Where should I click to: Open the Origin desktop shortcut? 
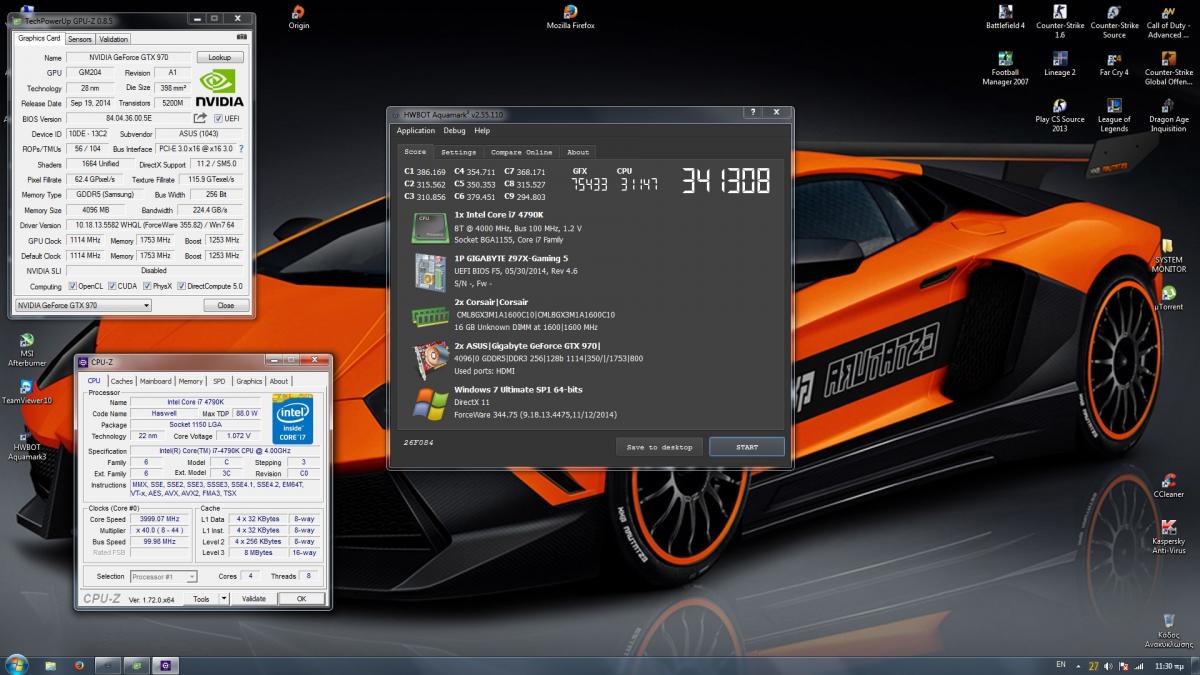point(298,17)
